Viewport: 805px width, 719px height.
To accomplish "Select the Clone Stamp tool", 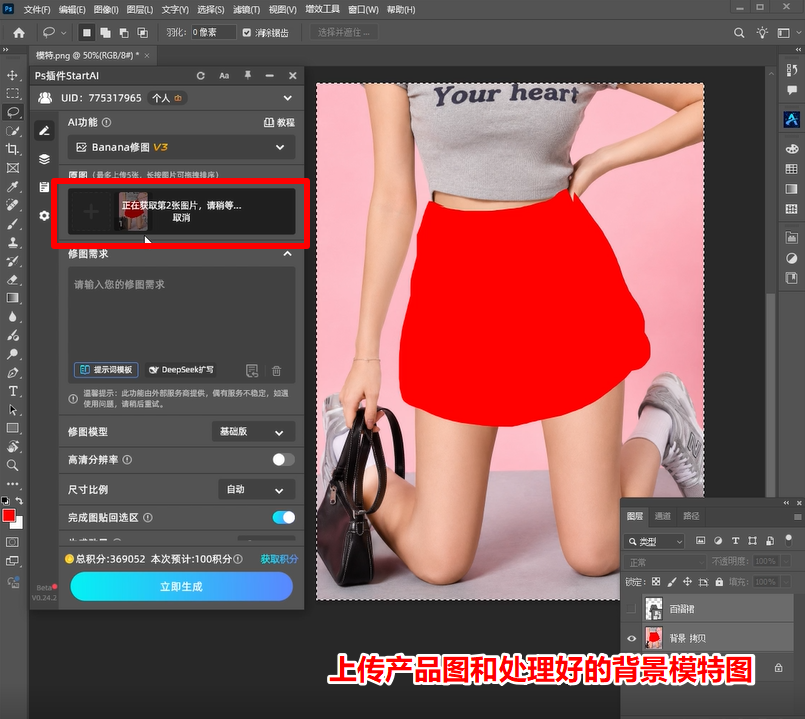I will click(x=12, y=242).
